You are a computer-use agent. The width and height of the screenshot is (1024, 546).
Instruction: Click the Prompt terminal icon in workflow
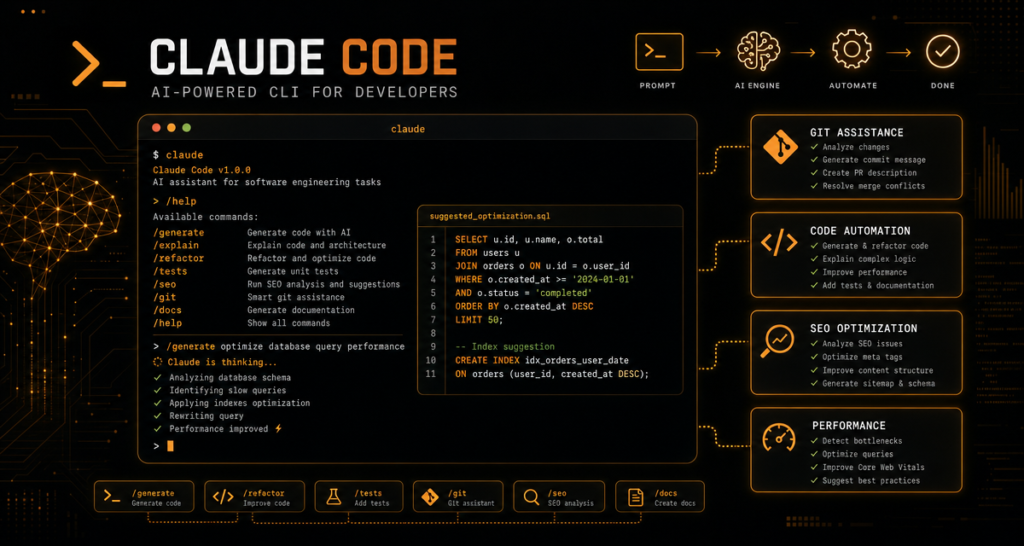tap(659, 52)
